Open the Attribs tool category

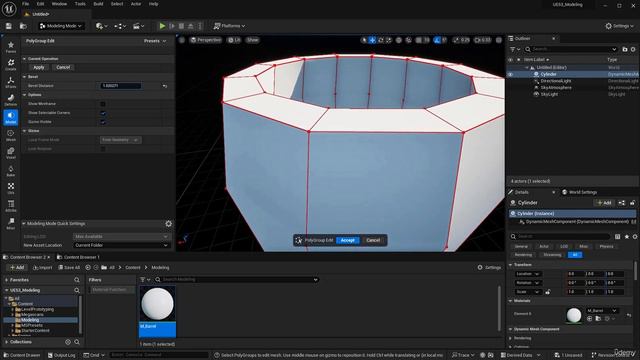[11, 206]
